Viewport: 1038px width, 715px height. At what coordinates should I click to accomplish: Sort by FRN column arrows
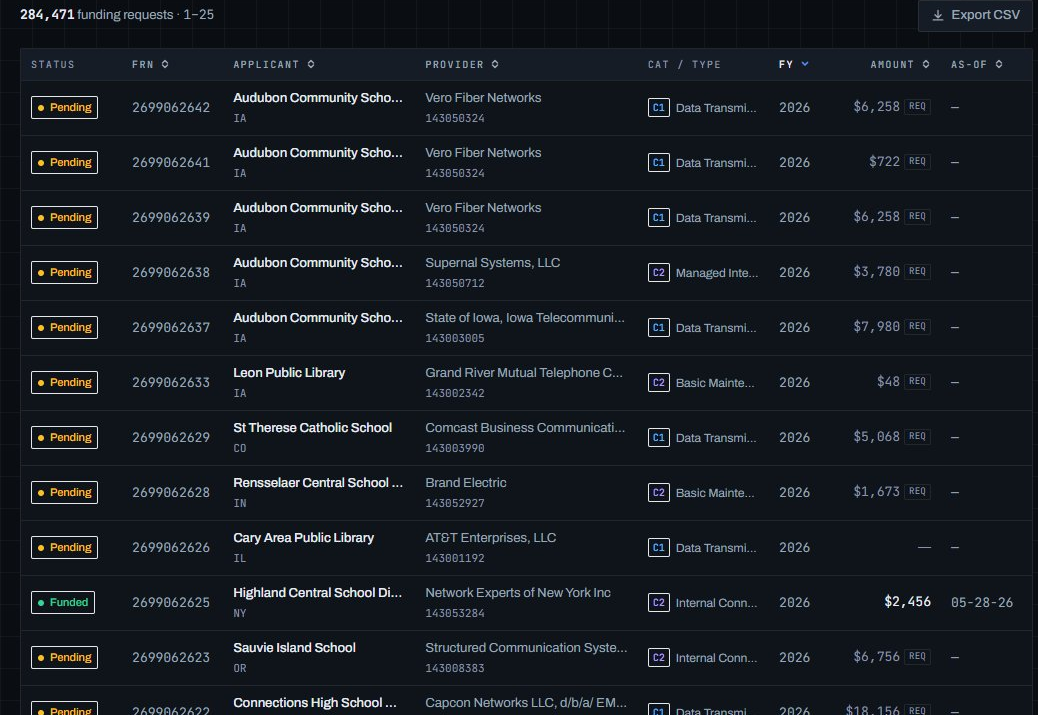(165, 64)
